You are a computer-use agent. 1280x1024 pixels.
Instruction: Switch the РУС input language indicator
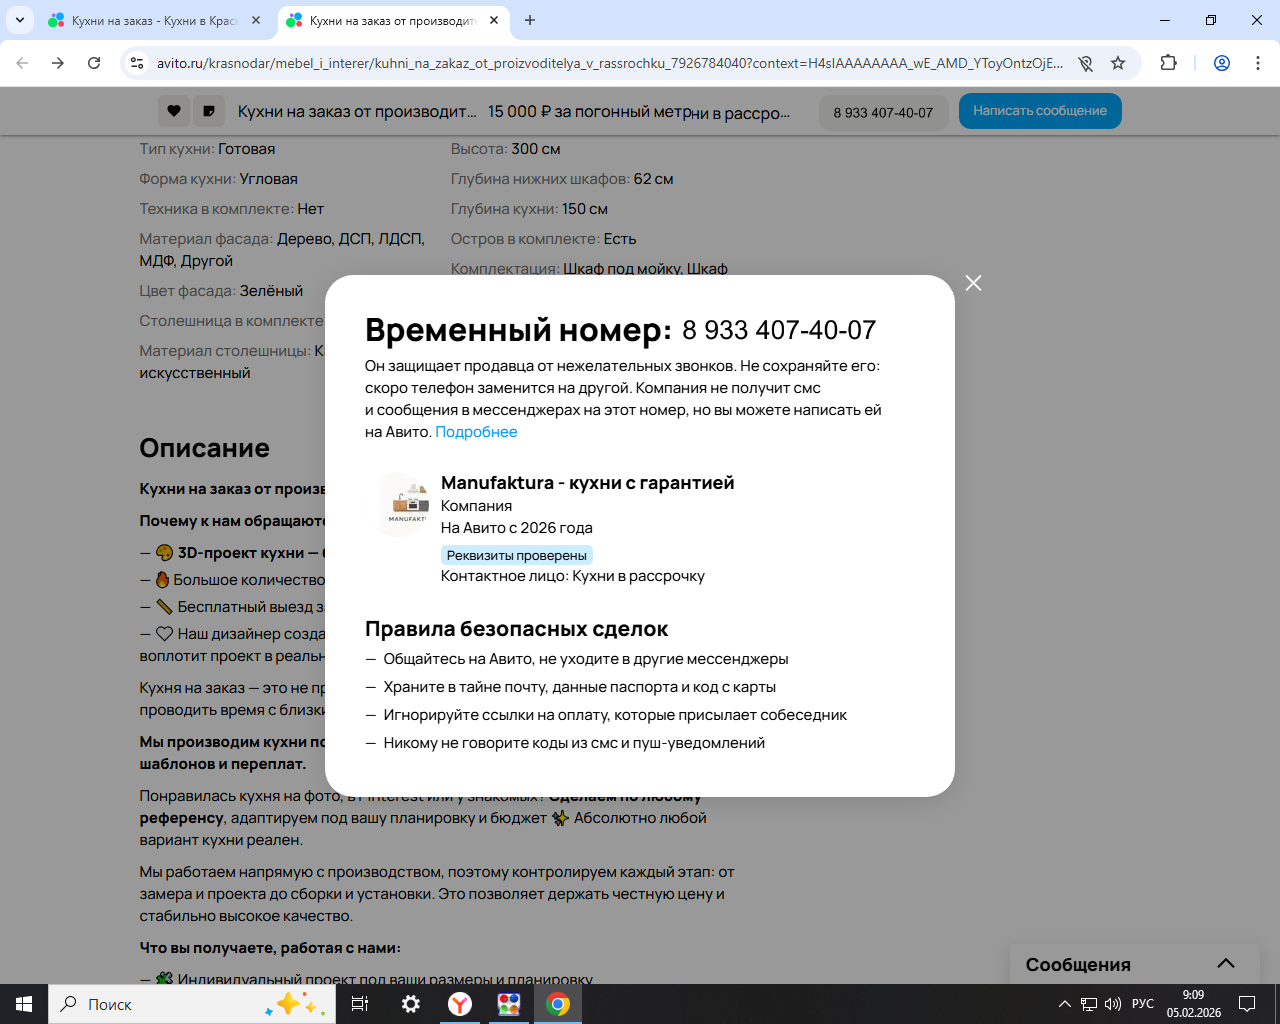(x=1143, y=1004)
